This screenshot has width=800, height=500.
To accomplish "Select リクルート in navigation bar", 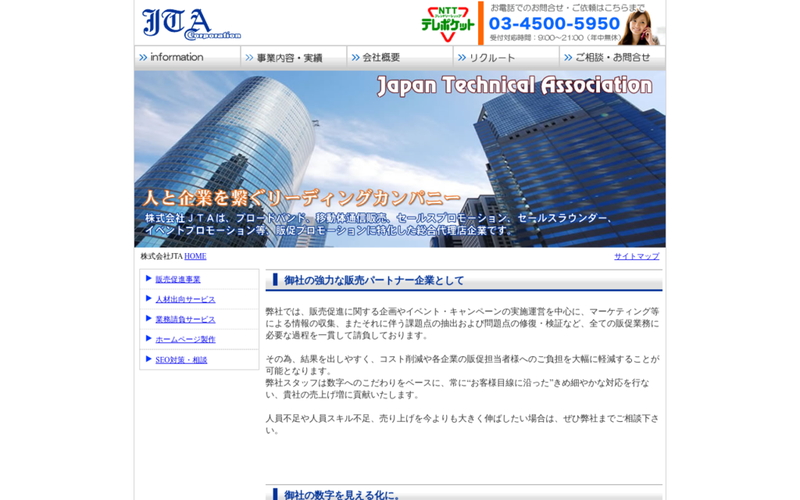I will 506,58.
